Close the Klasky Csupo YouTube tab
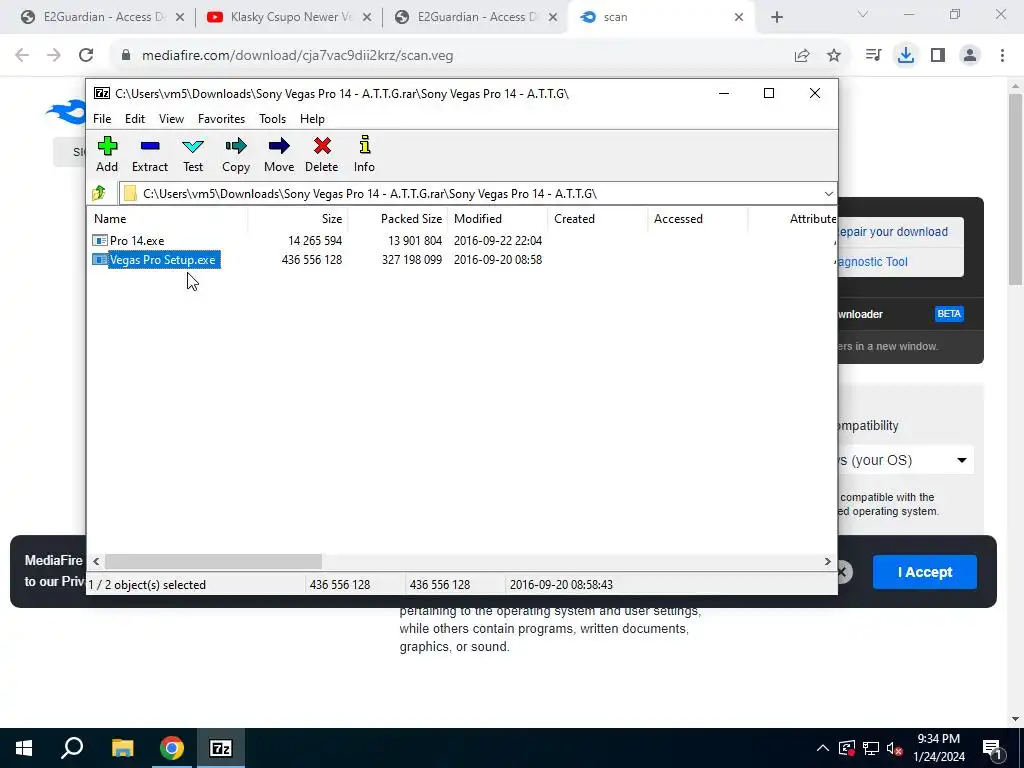Screen dimensions: 1024x768 click(x=367, y=18)
